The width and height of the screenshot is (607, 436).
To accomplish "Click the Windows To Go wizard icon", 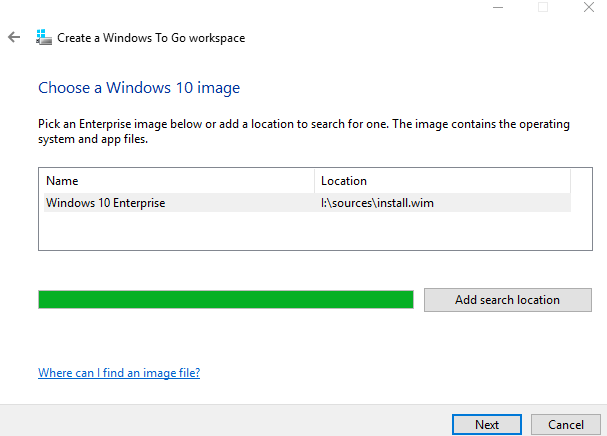I will 44,37.
